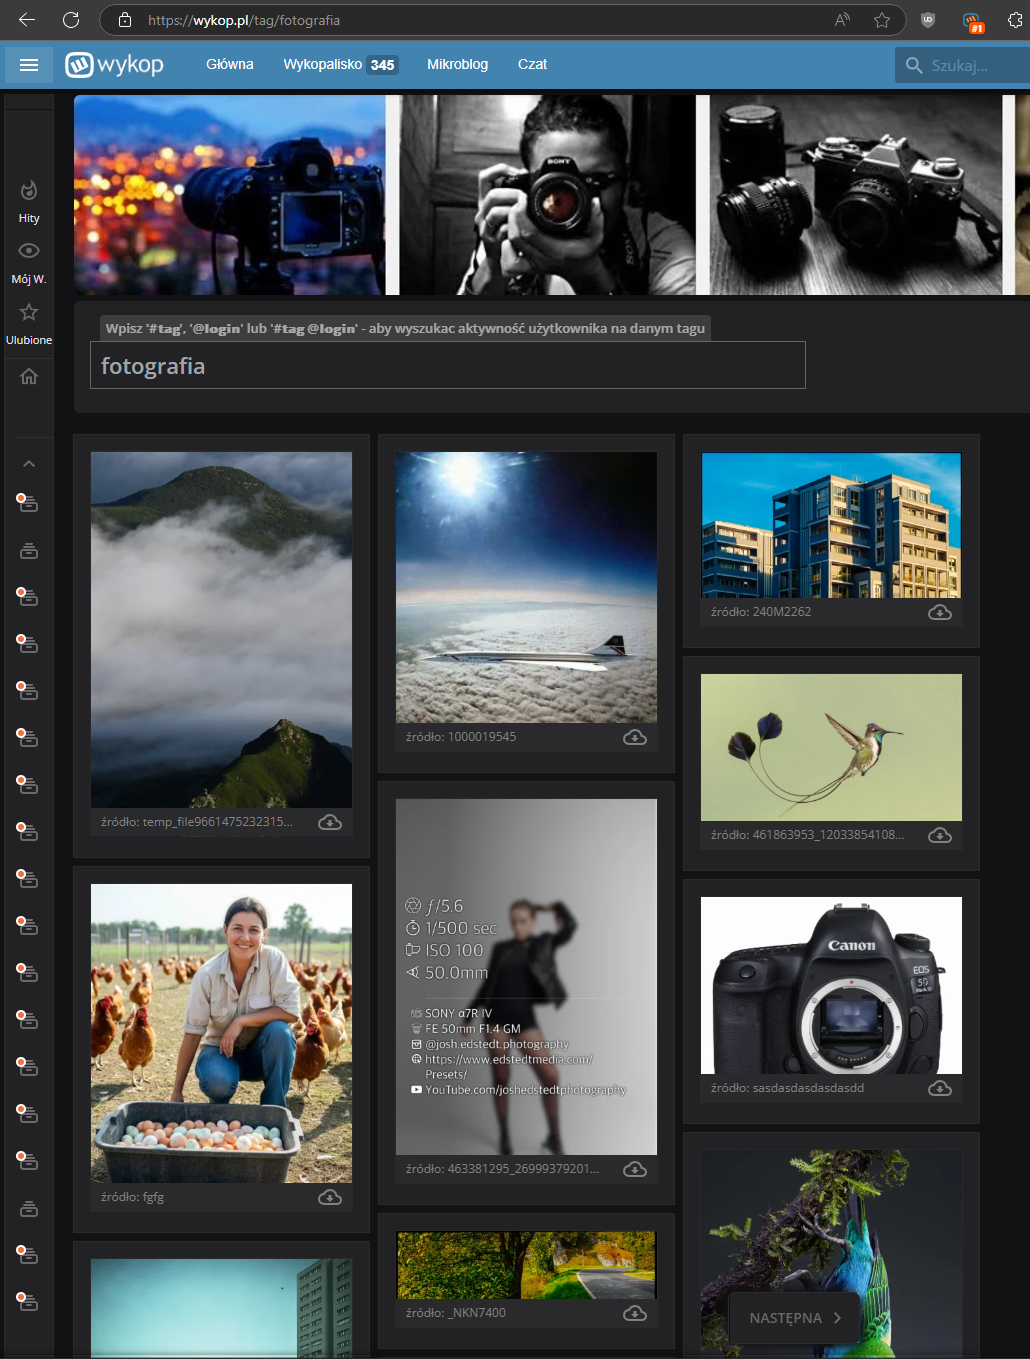
Task: Download the Canon camera image via cloud icon
Action: click(x=939, y=1088)
